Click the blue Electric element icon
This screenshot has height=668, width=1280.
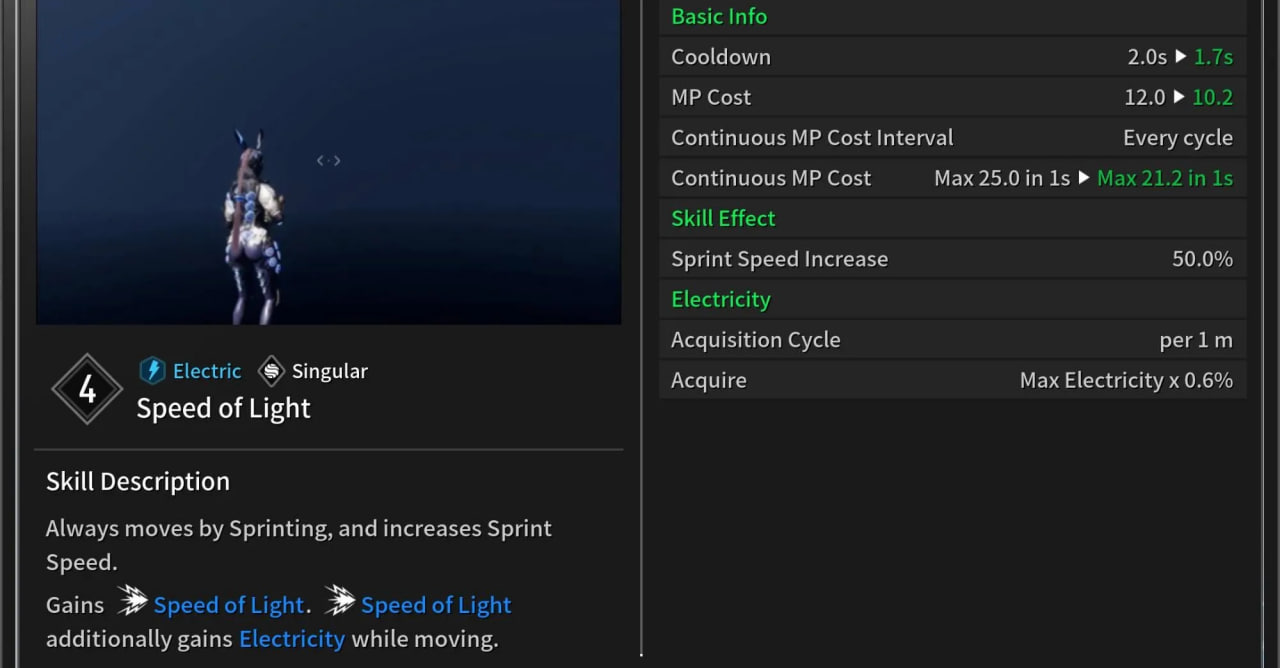coord(152,371)
